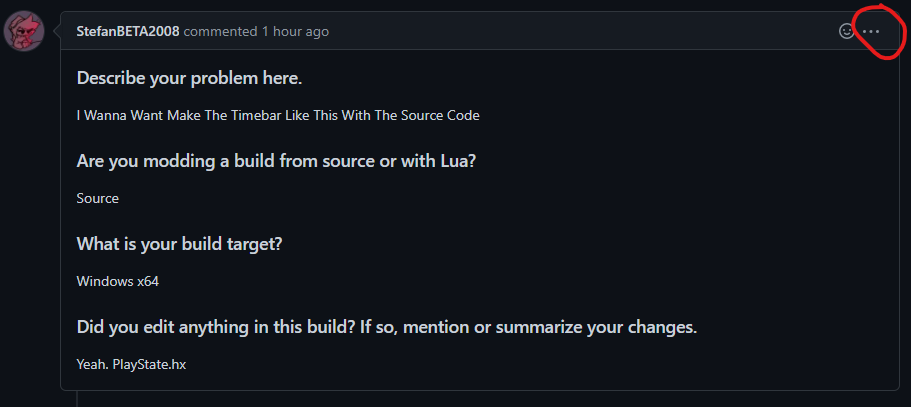Open StefanBETA2008's profile avatar

click(x=24, y=31)
